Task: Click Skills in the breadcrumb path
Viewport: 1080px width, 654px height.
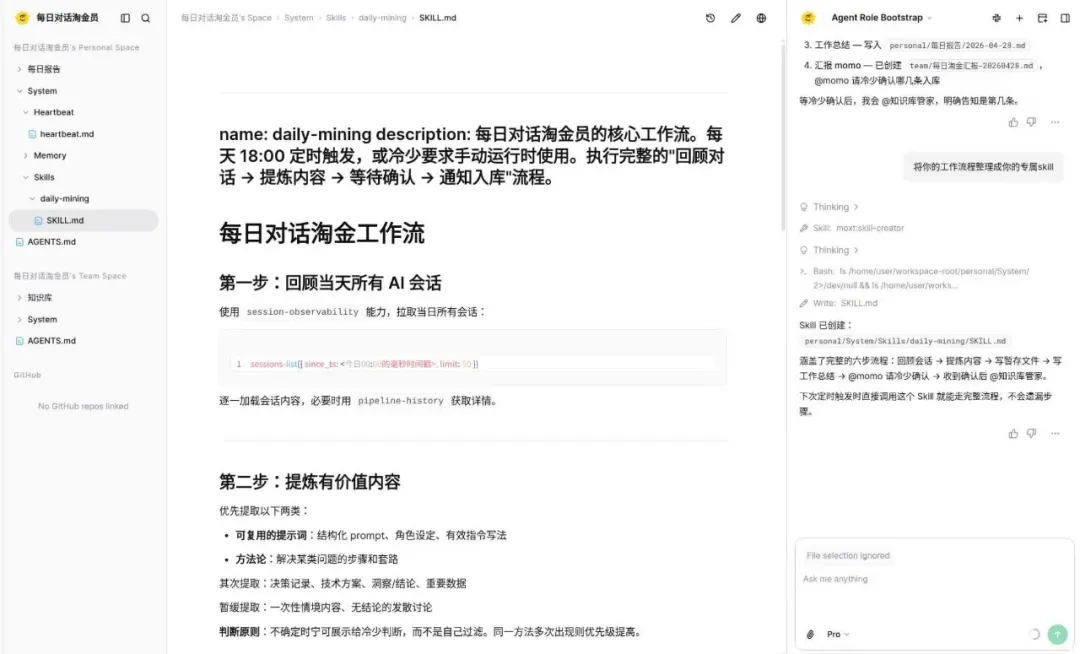Action: pyautogui.click(x=336, y=17)
